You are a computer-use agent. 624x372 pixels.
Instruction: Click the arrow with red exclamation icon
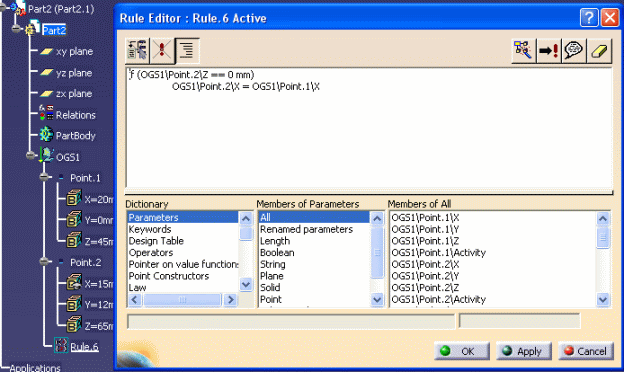[x=549, y=51]
